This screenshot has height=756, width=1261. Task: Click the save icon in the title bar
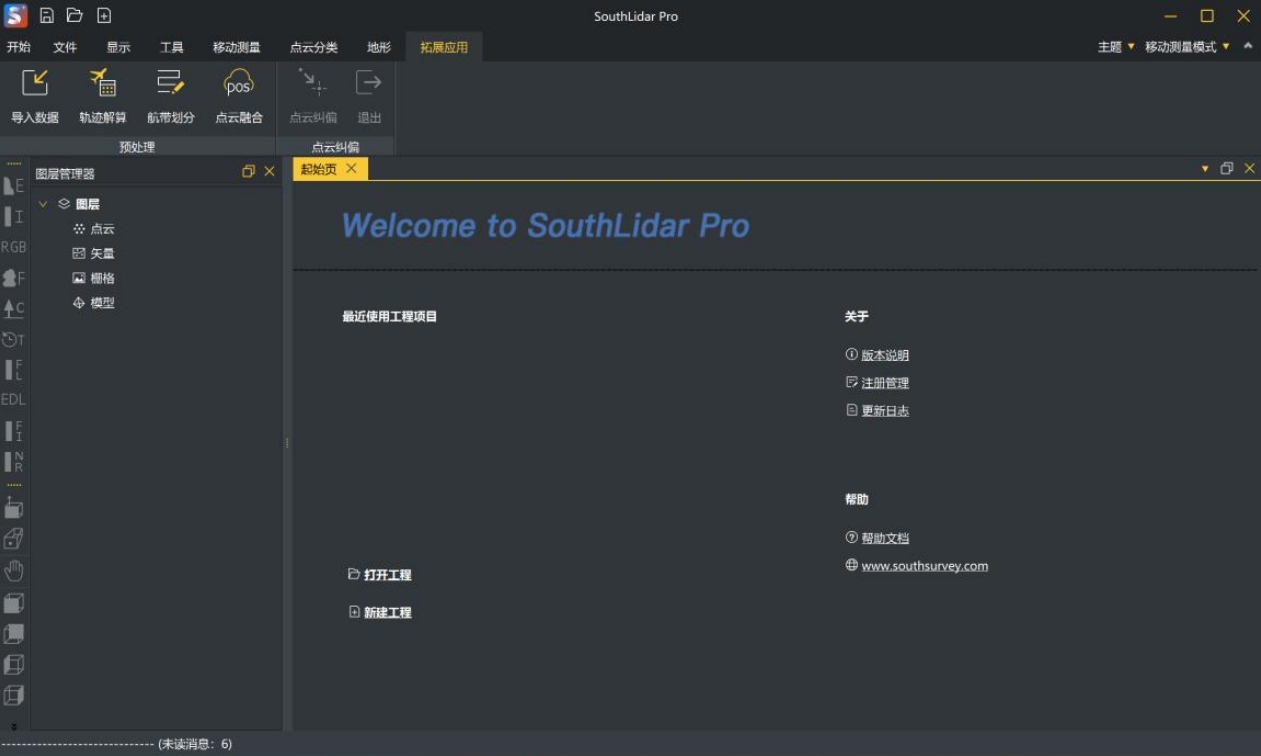tap(46, 15)
